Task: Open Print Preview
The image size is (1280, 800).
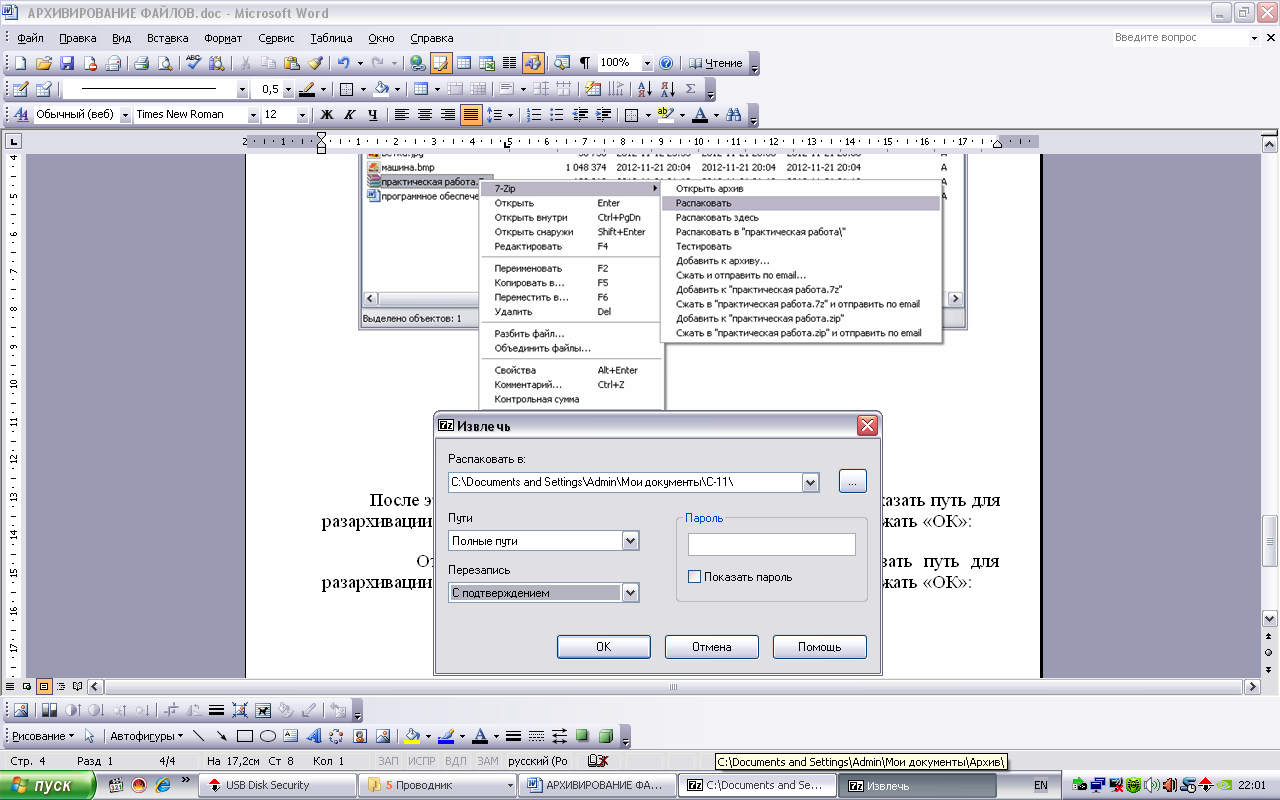Action: point(164,63)
